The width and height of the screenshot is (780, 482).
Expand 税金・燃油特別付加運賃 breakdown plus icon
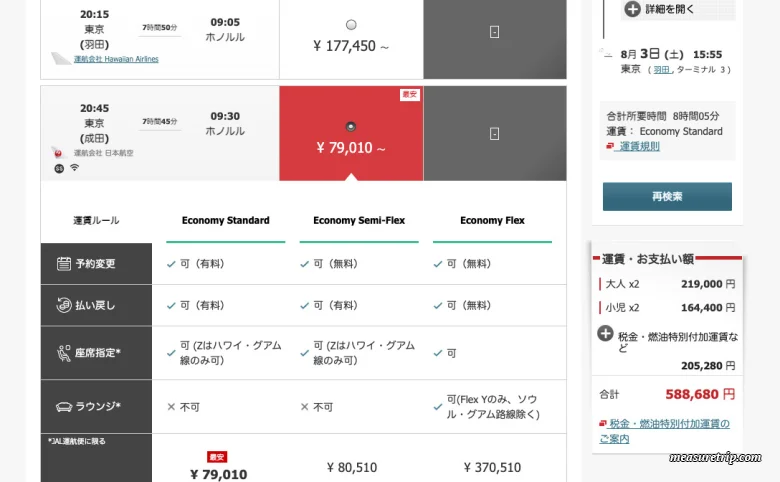605,333
